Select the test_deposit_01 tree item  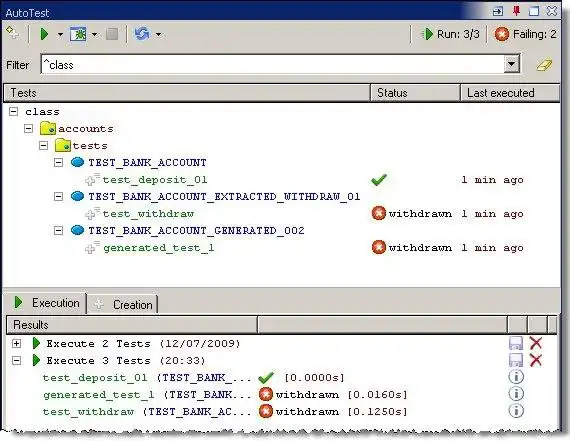point(155,180)
